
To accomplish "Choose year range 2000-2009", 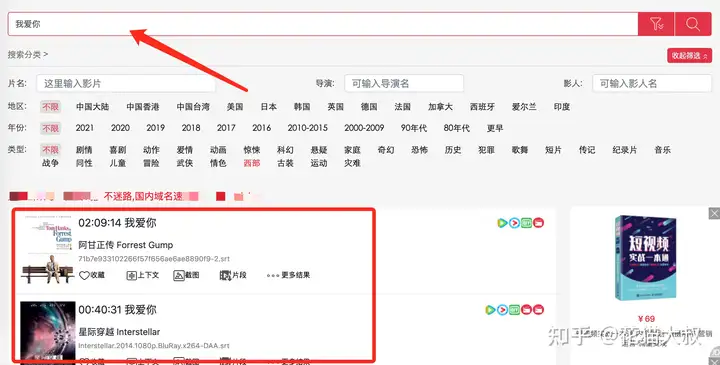I will pos(364,128).
